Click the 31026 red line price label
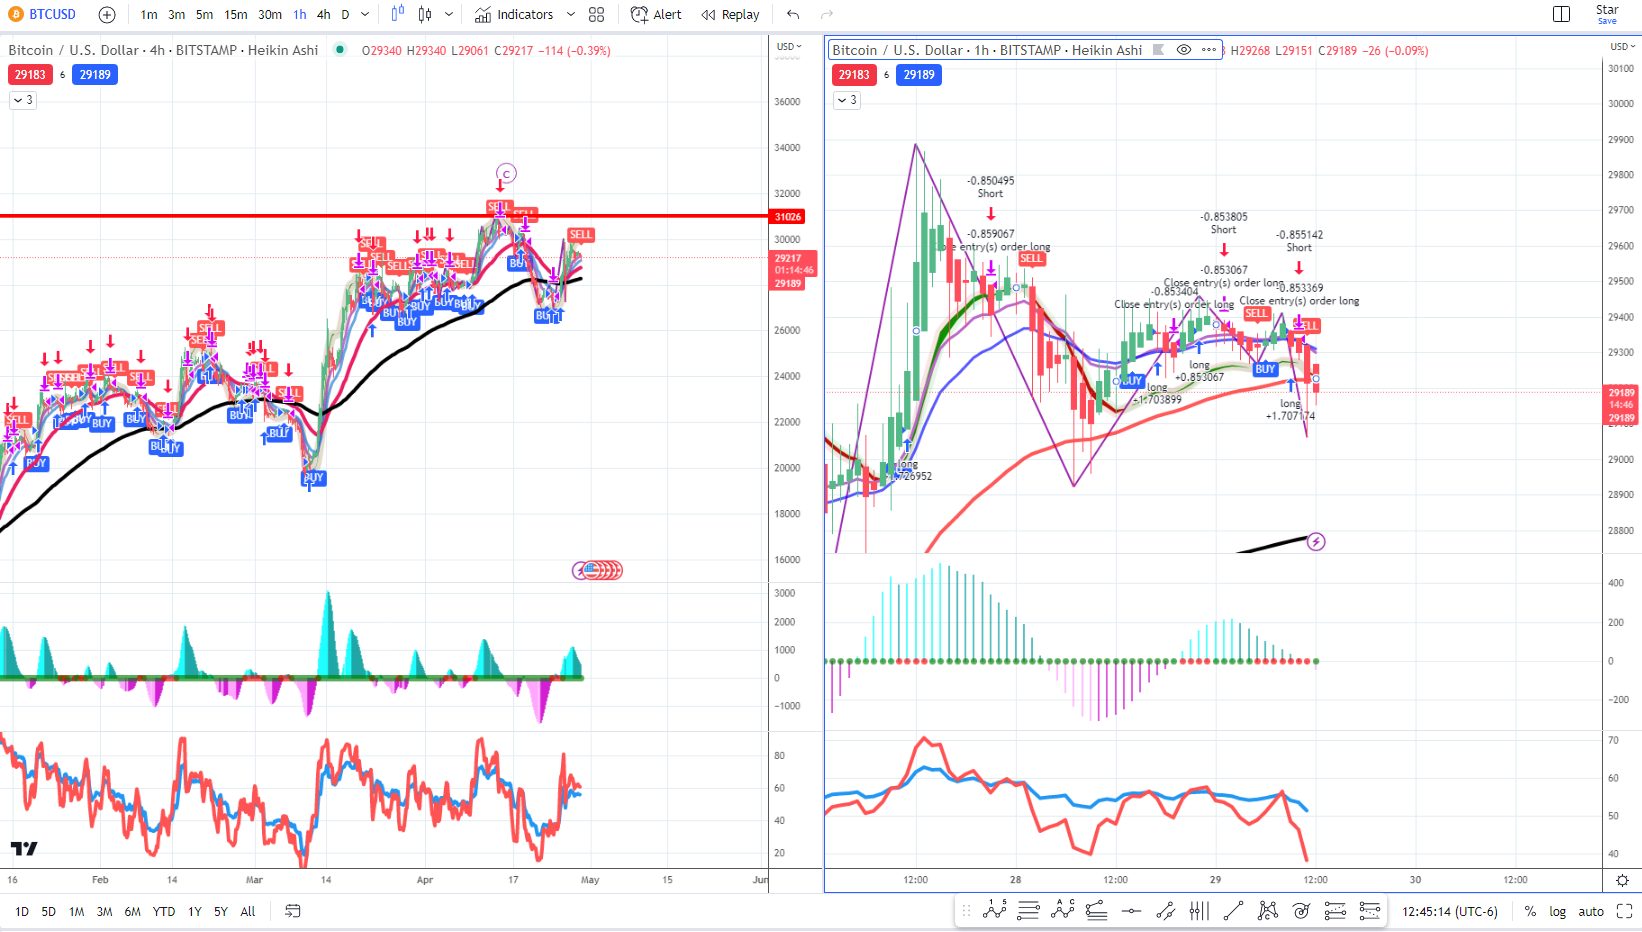Screen dimensions: 1642x932 (788, 217)
